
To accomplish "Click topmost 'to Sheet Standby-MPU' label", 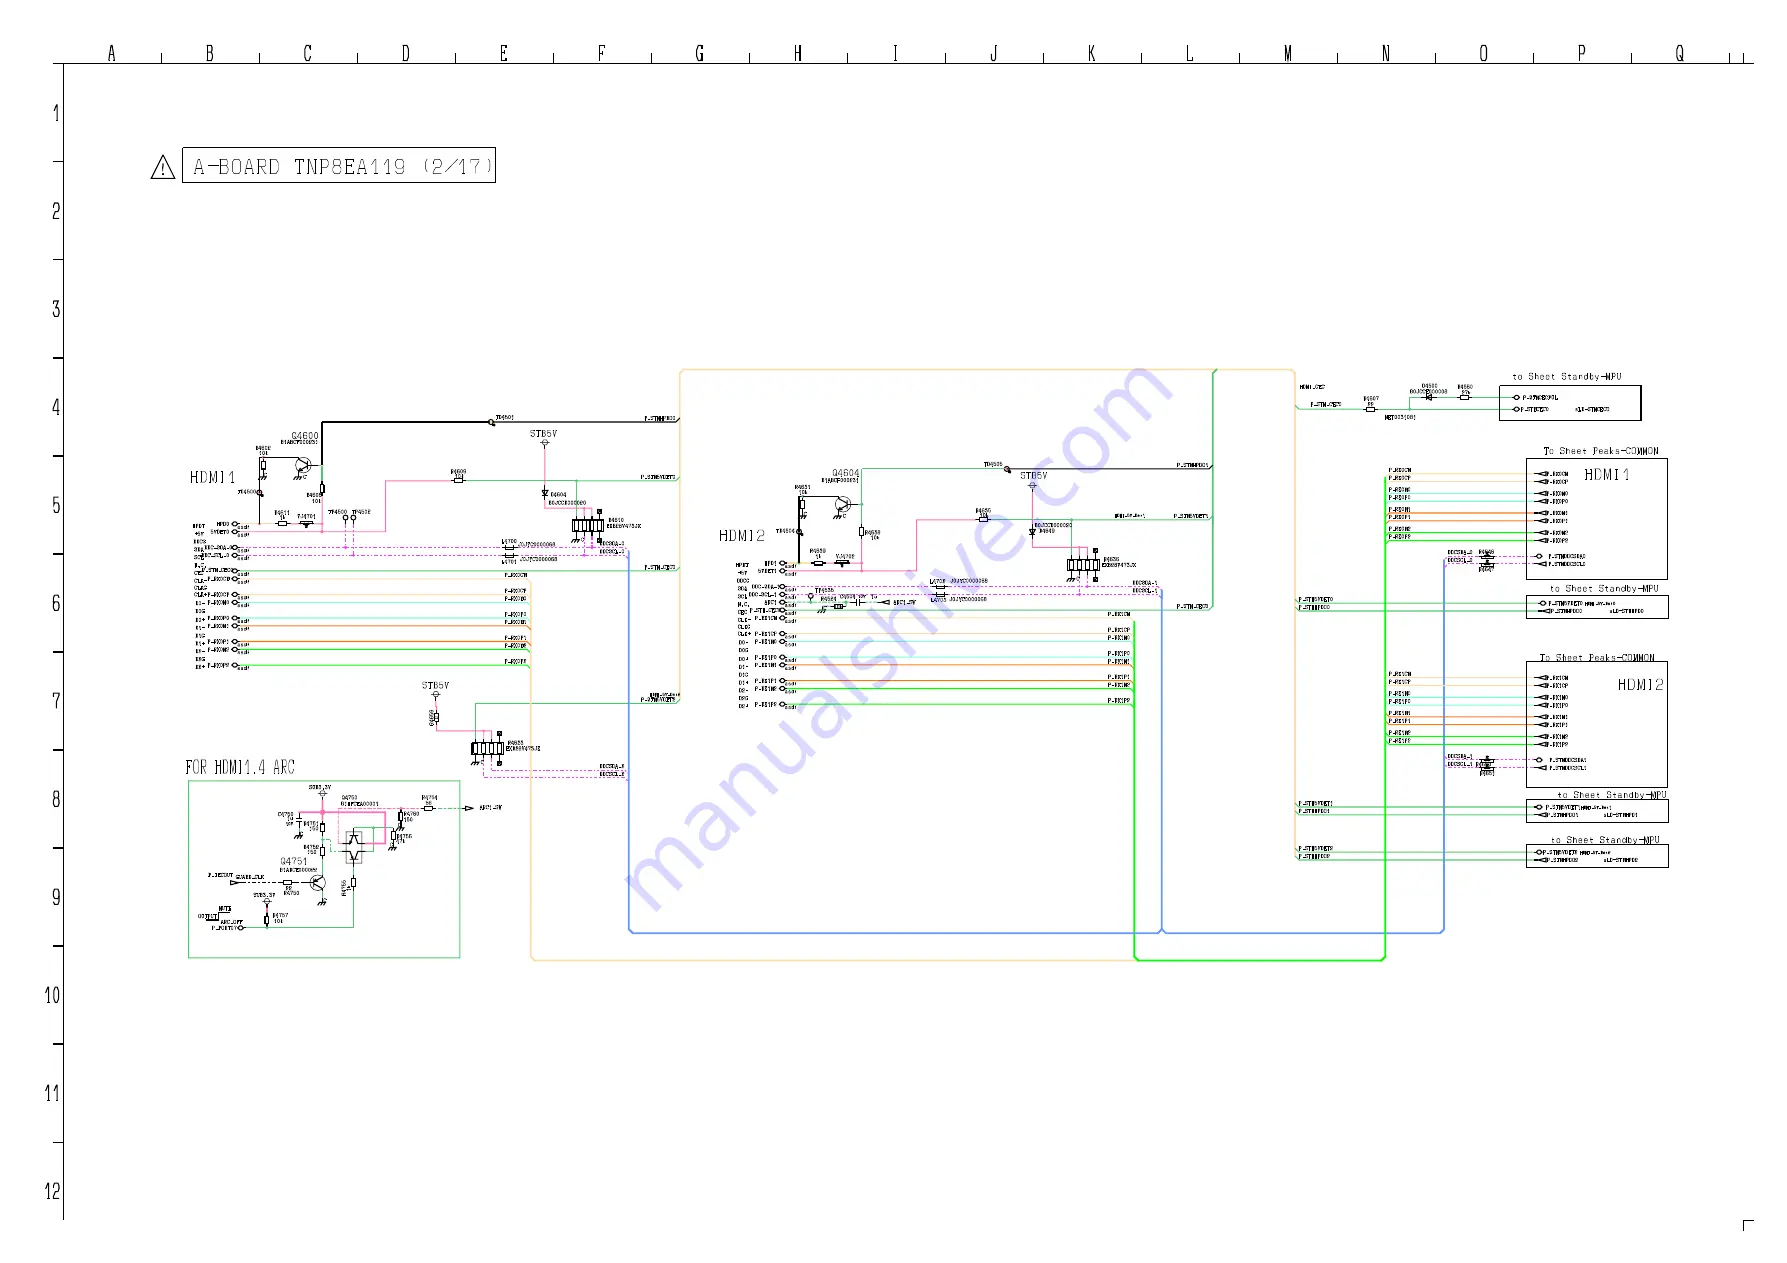I will [x=1567, y=377].
